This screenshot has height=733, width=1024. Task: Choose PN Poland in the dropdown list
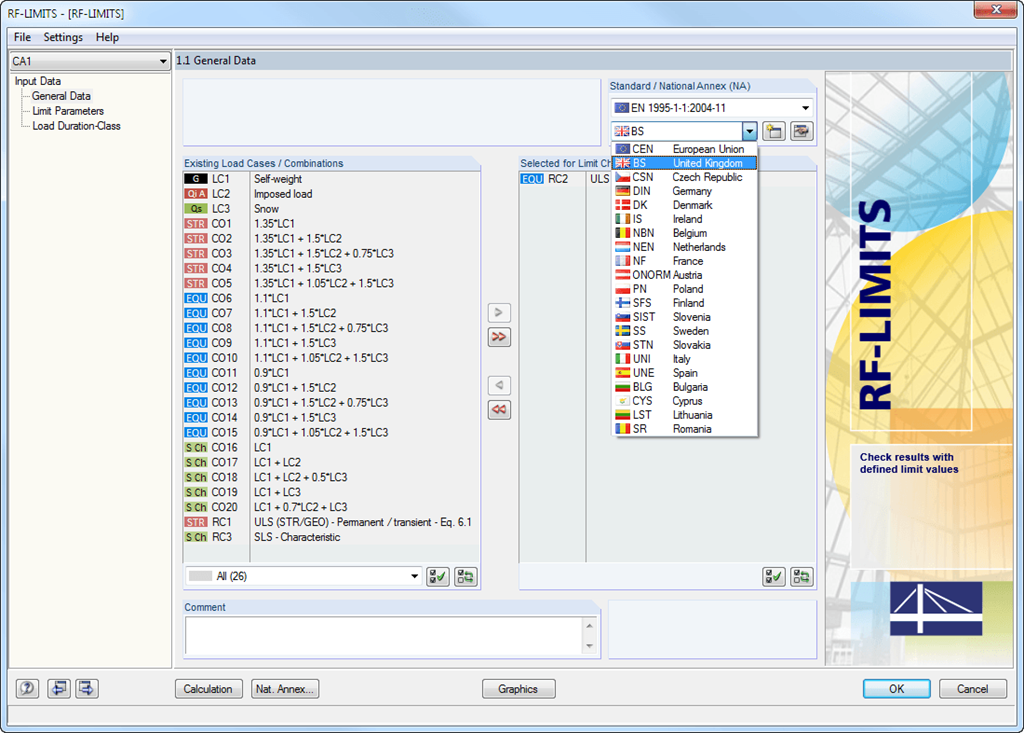tap(684, 289)
